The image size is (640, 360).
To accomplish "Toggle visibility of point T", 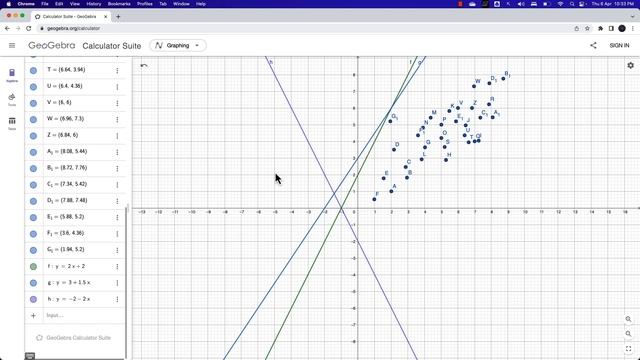I will (x=33, y=70).
